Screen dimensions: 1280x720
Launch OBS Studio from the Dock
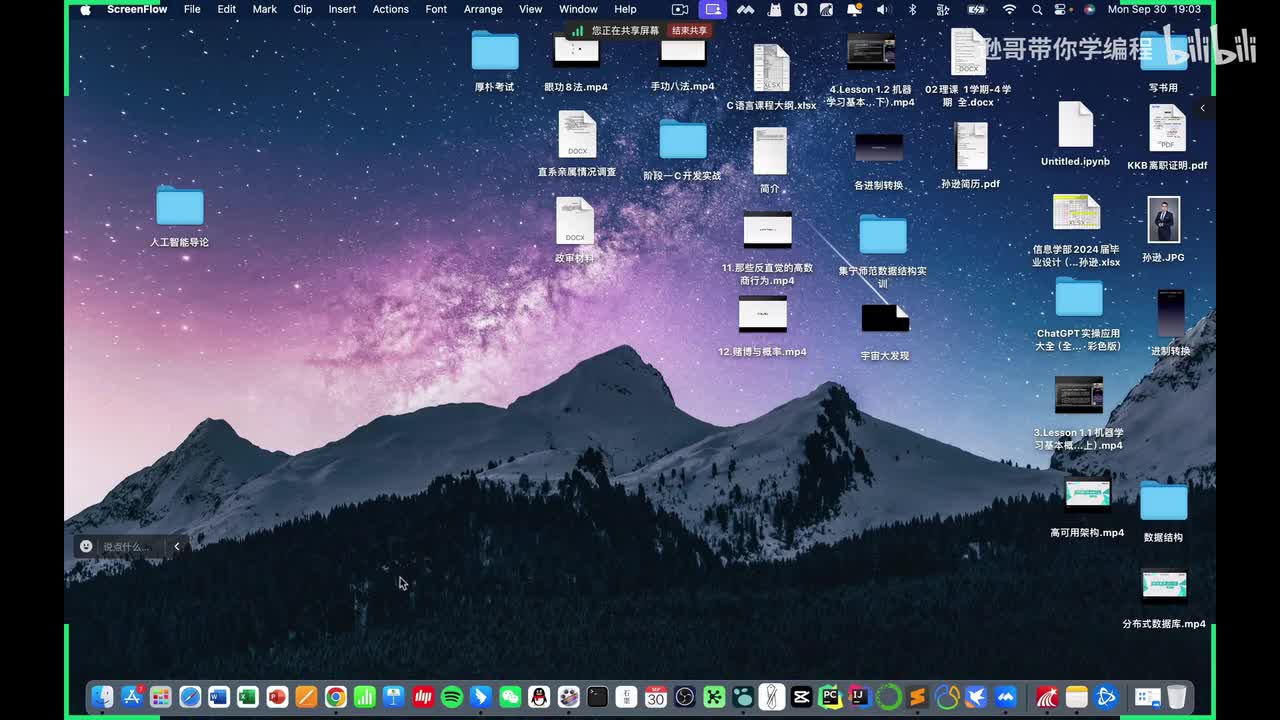point(685,697)
